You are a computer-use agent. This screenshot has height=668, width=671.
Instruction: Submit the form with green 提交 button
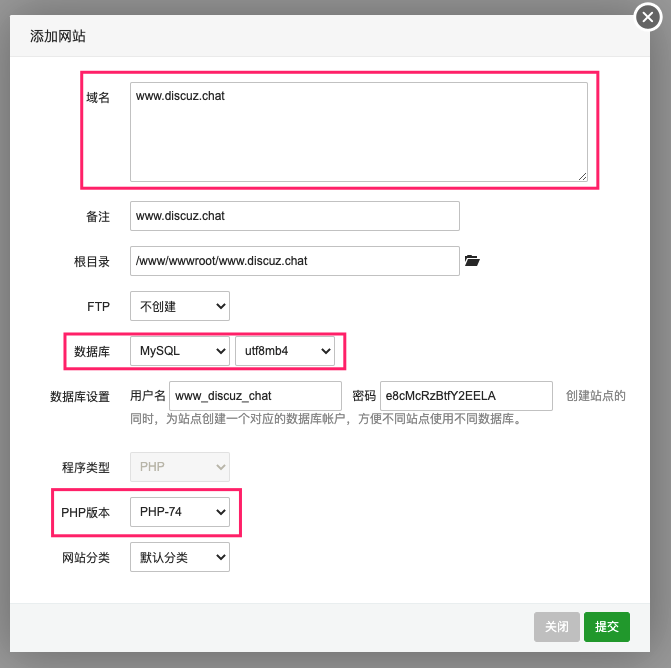607,627
